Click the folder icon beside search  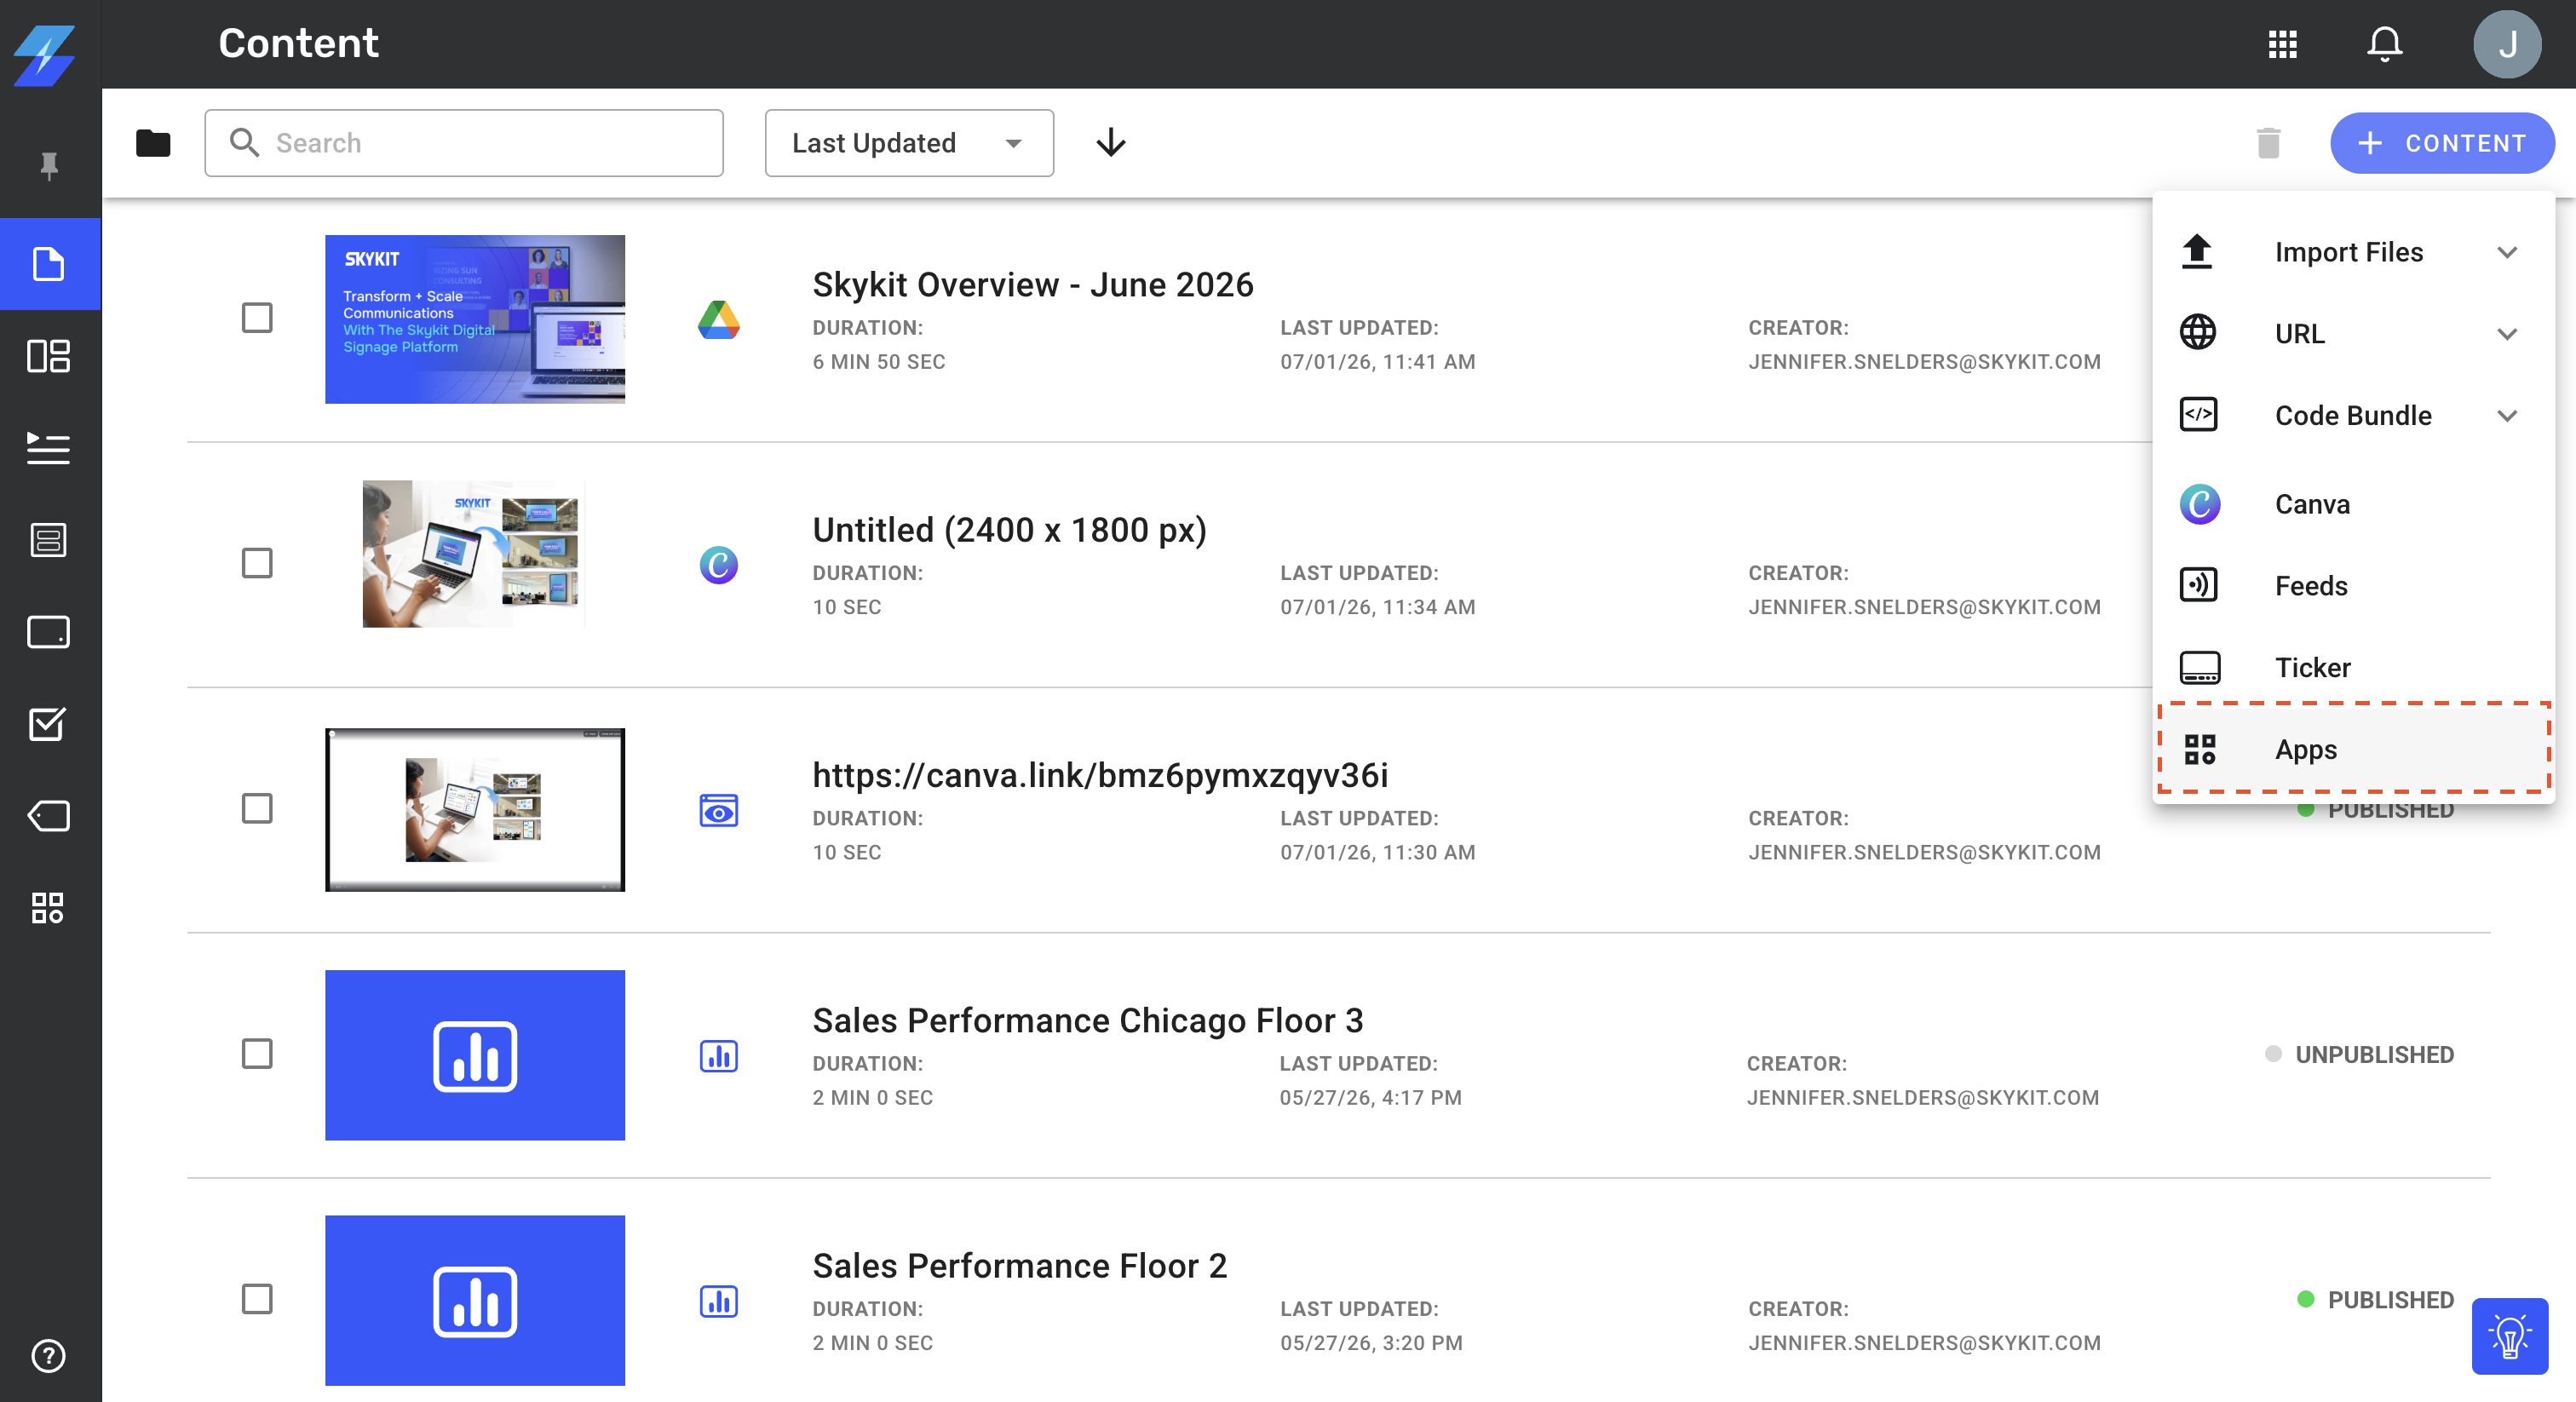(x=153, y=143)
